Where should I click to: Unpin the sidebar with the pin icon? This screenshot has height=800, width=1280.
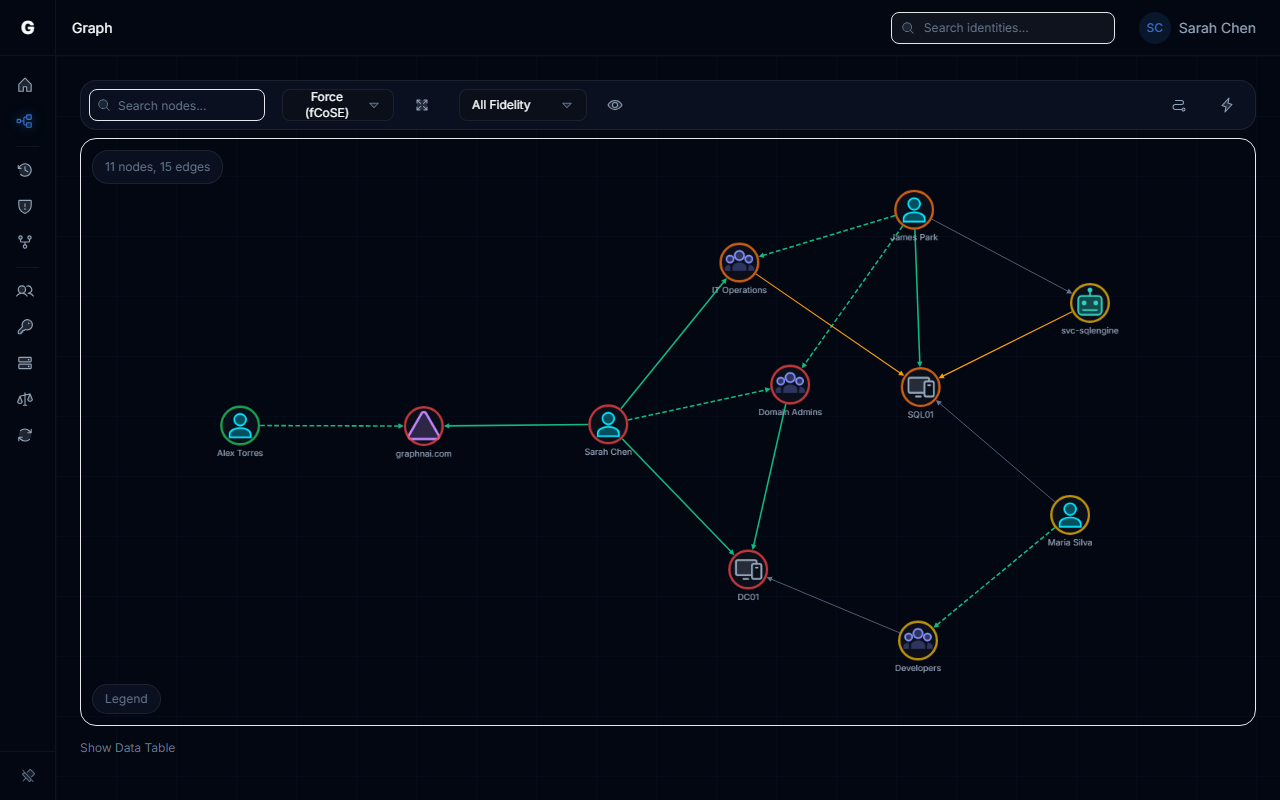(27, 776)
